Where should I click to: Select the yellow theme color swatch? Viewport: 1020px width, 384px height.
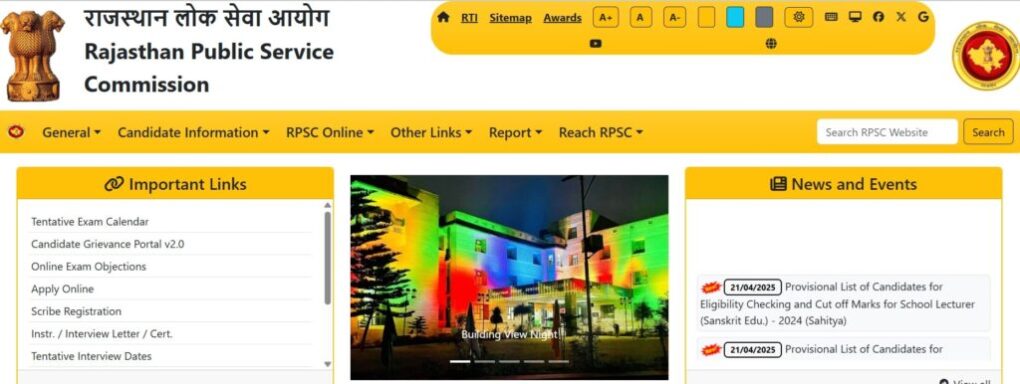pyautogui.click(x=706, y=18)
